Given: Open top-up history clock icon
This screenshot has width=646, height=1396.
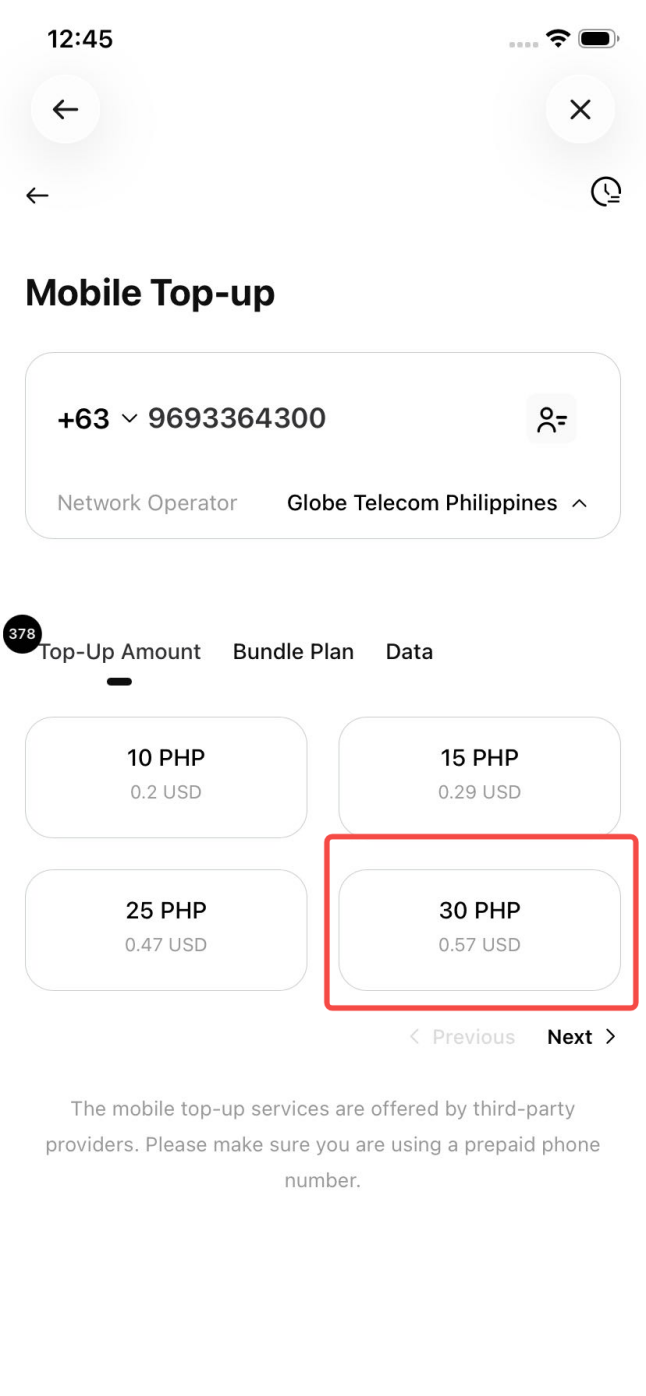Looking at the screenshot, I should [606, 191].
